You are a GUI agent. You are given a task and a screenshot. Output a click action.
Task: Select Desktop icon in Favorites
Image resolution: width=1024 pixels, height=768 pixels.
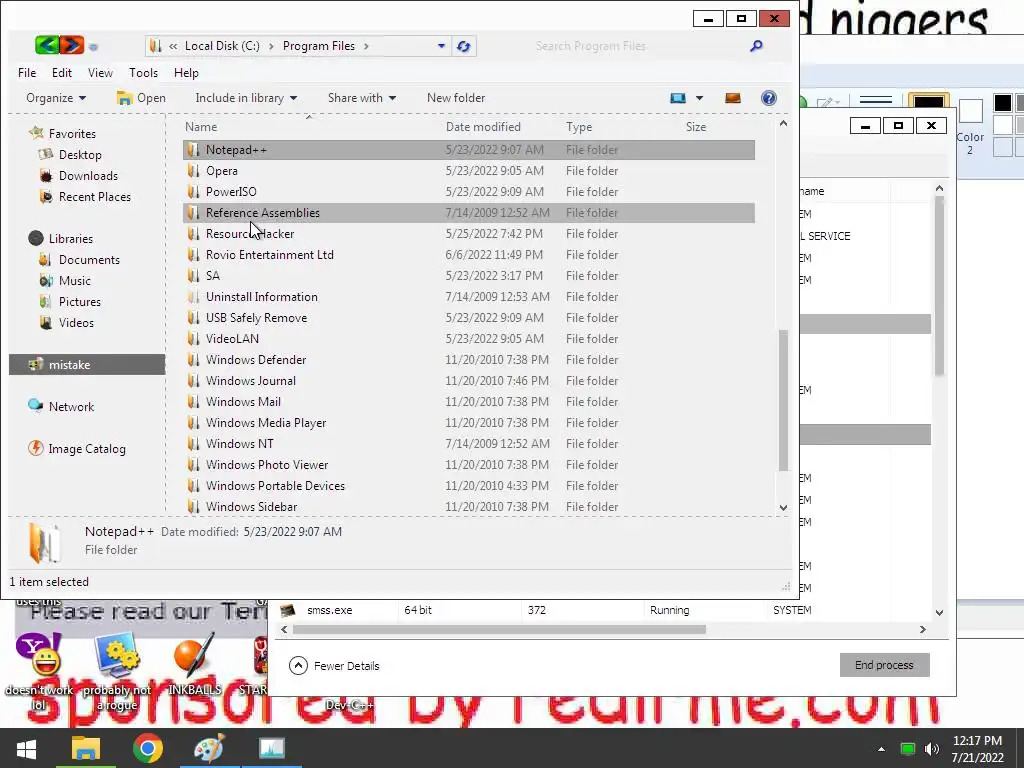click(46, 155)
